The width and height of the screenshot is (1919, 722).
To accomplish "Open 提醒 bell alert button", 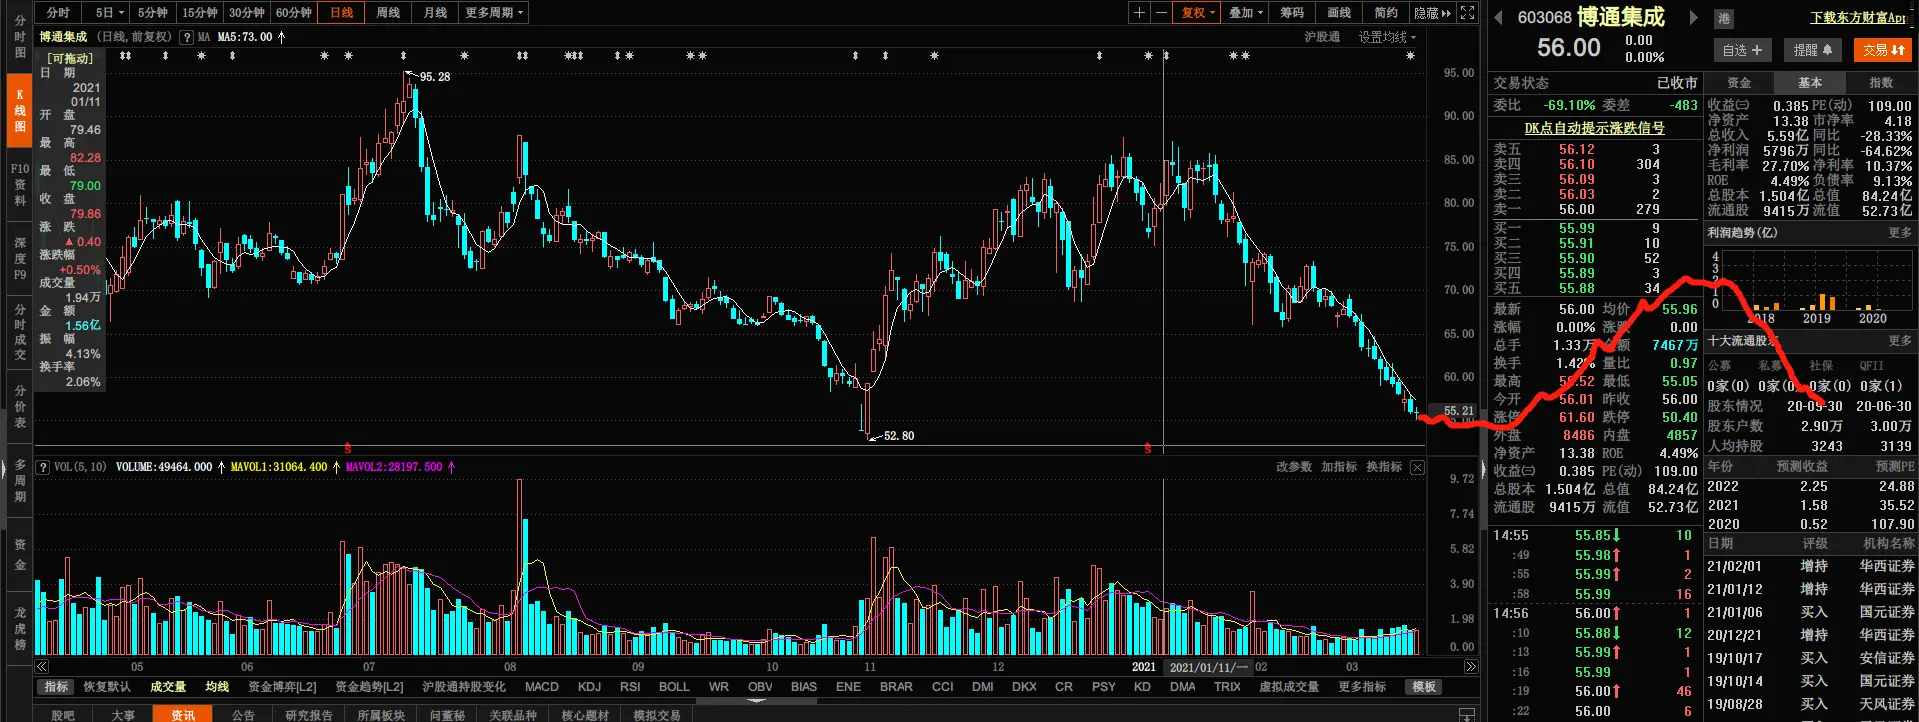I will 1812,50.
